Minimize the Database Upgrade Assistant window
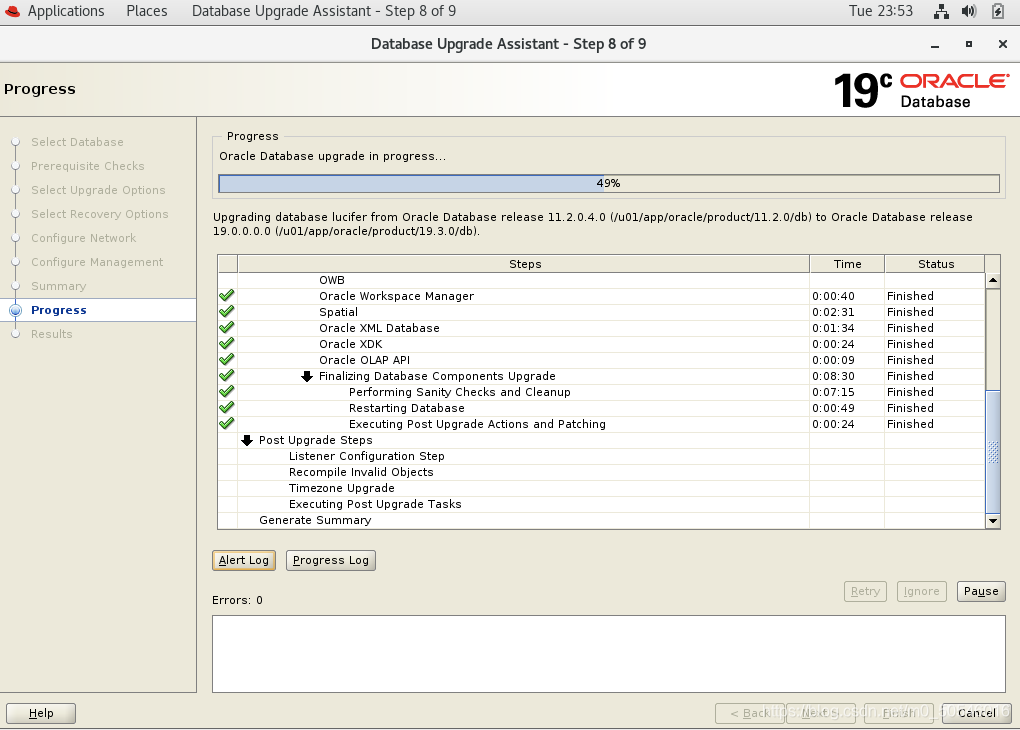The width and height of the screenshot is (1020, 730). 935,44
